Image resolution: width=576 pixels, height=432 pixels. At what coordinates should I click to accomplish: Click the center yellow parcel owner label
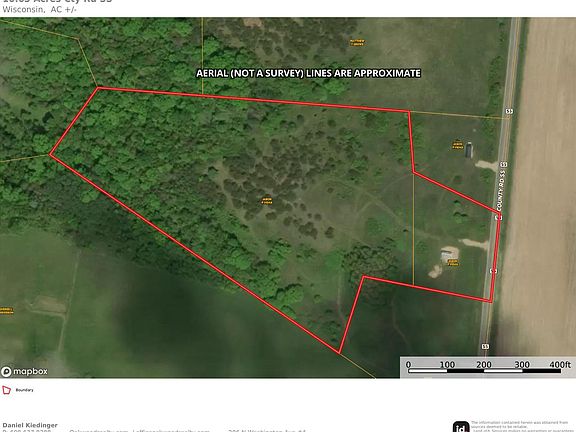pyautogui.click(x=267, y=200)
